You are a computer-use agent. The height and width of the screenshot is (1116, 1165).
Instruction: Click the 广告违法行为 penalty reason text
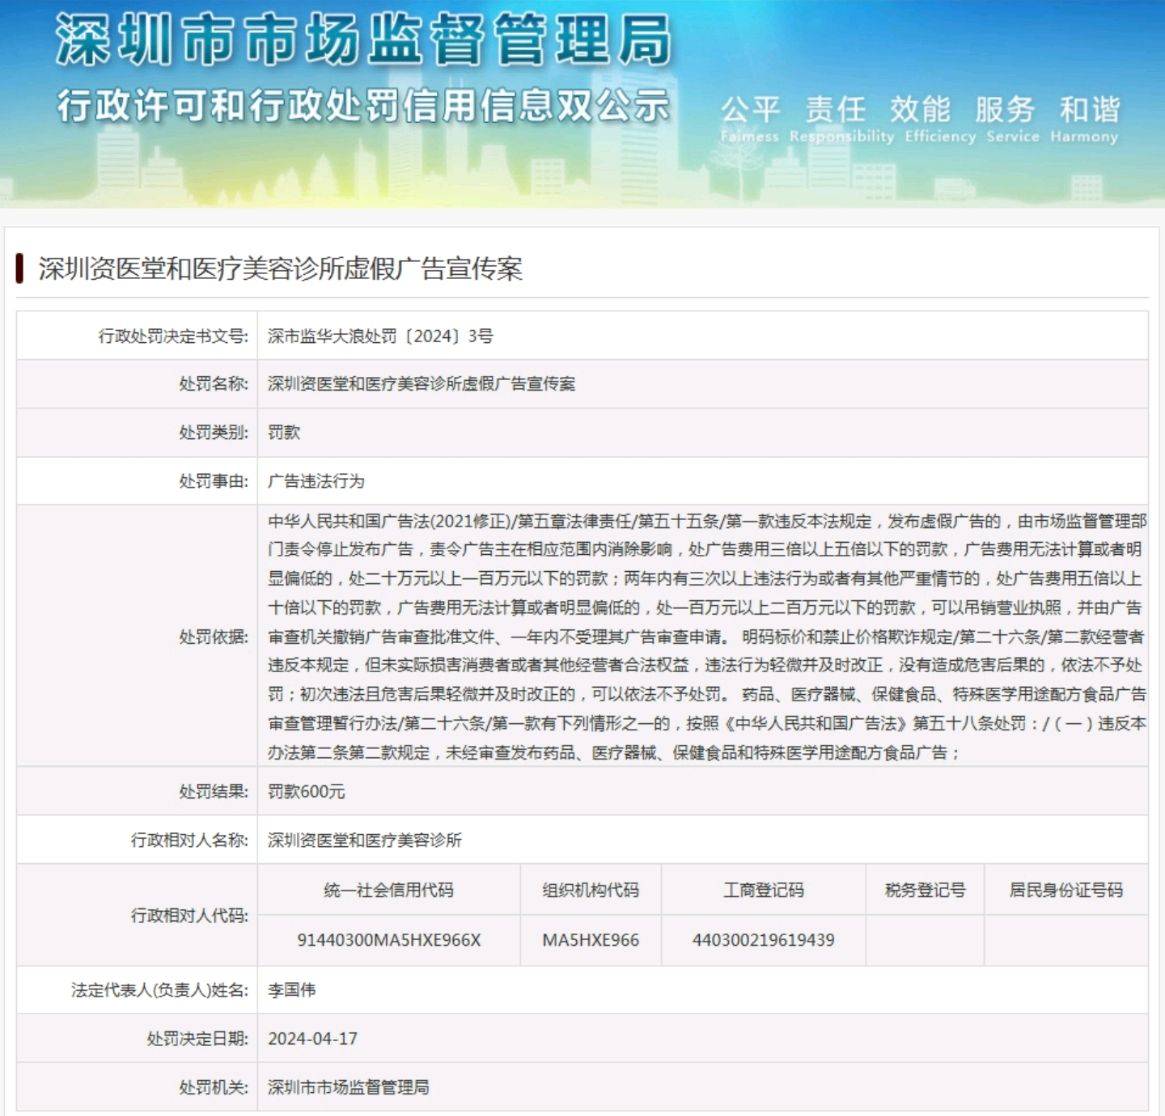point(316,481)
